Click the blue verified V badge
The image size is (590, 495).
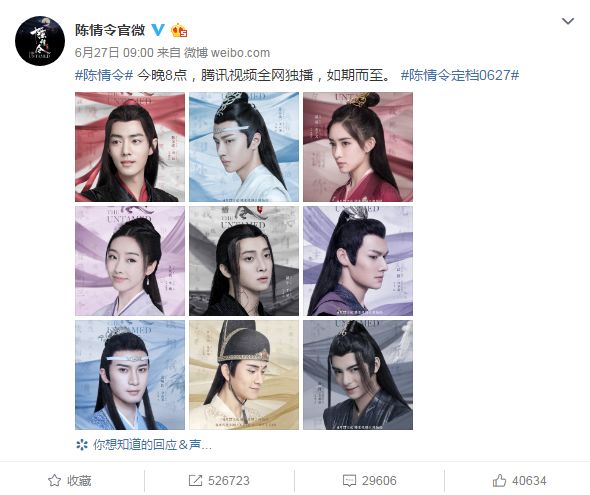coord(158,30)
